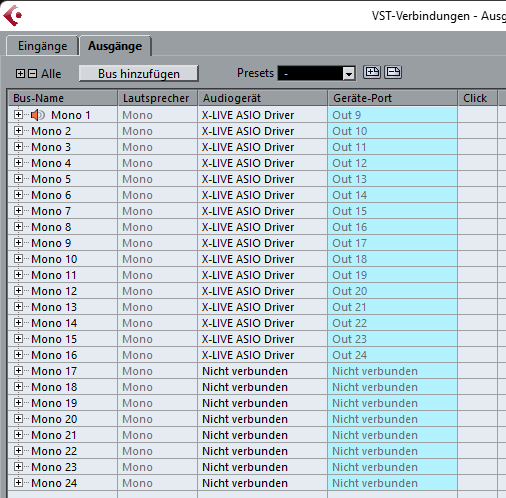Viewport: 506px width, 498px height.
Task: Click the Lautsprecher Mono cell for Mono 14
Action: click(x=158, y=323)
